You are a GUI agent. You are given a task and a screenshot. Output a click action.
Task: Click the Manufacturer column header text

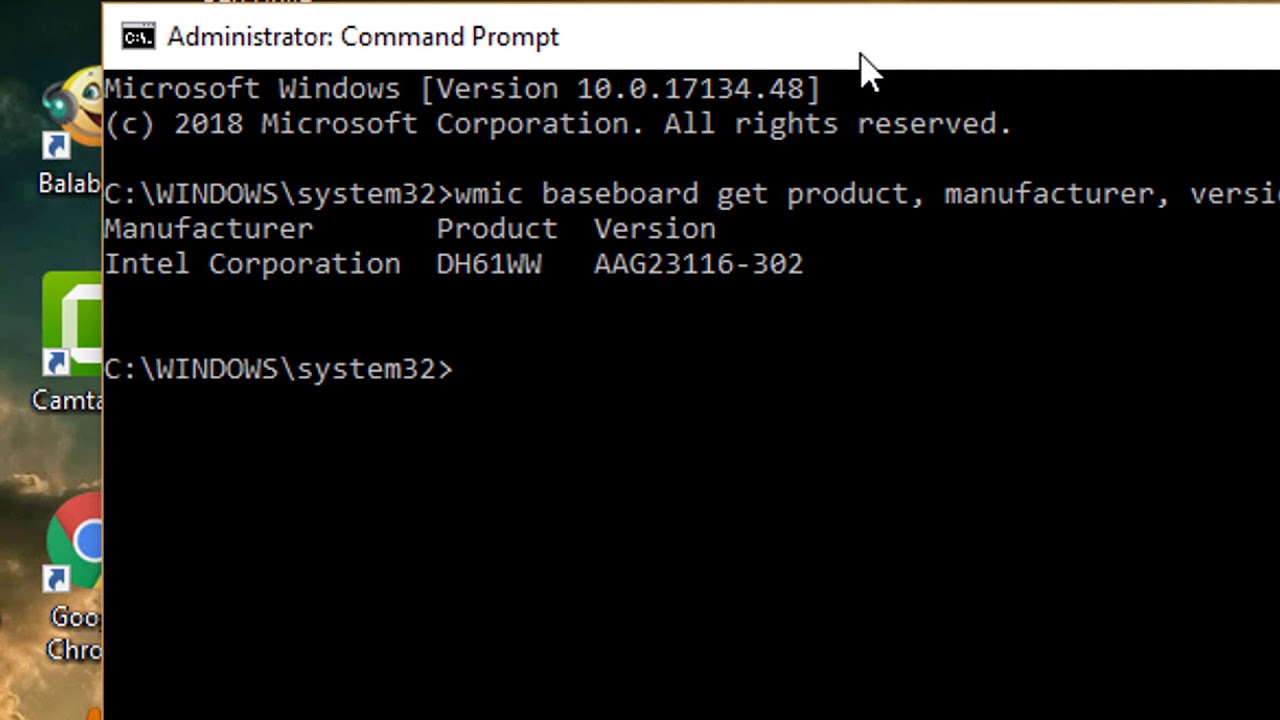click(209, 229)
